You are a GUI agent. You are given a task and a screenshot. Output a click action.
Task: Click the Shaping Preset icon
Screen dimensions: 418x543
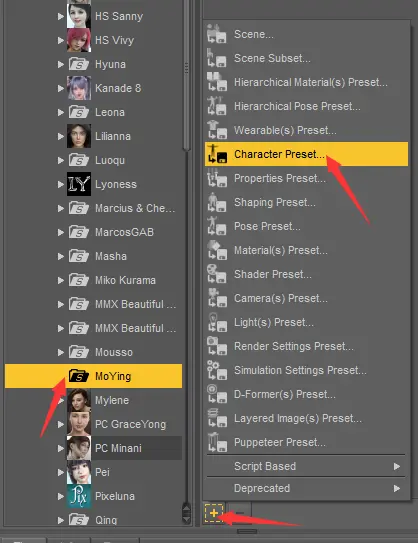tap(216, 202)
